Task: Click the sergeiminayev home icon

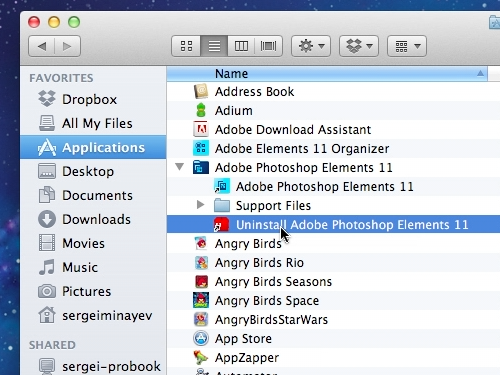Action: pyautogui.click(x=47, y=315)
